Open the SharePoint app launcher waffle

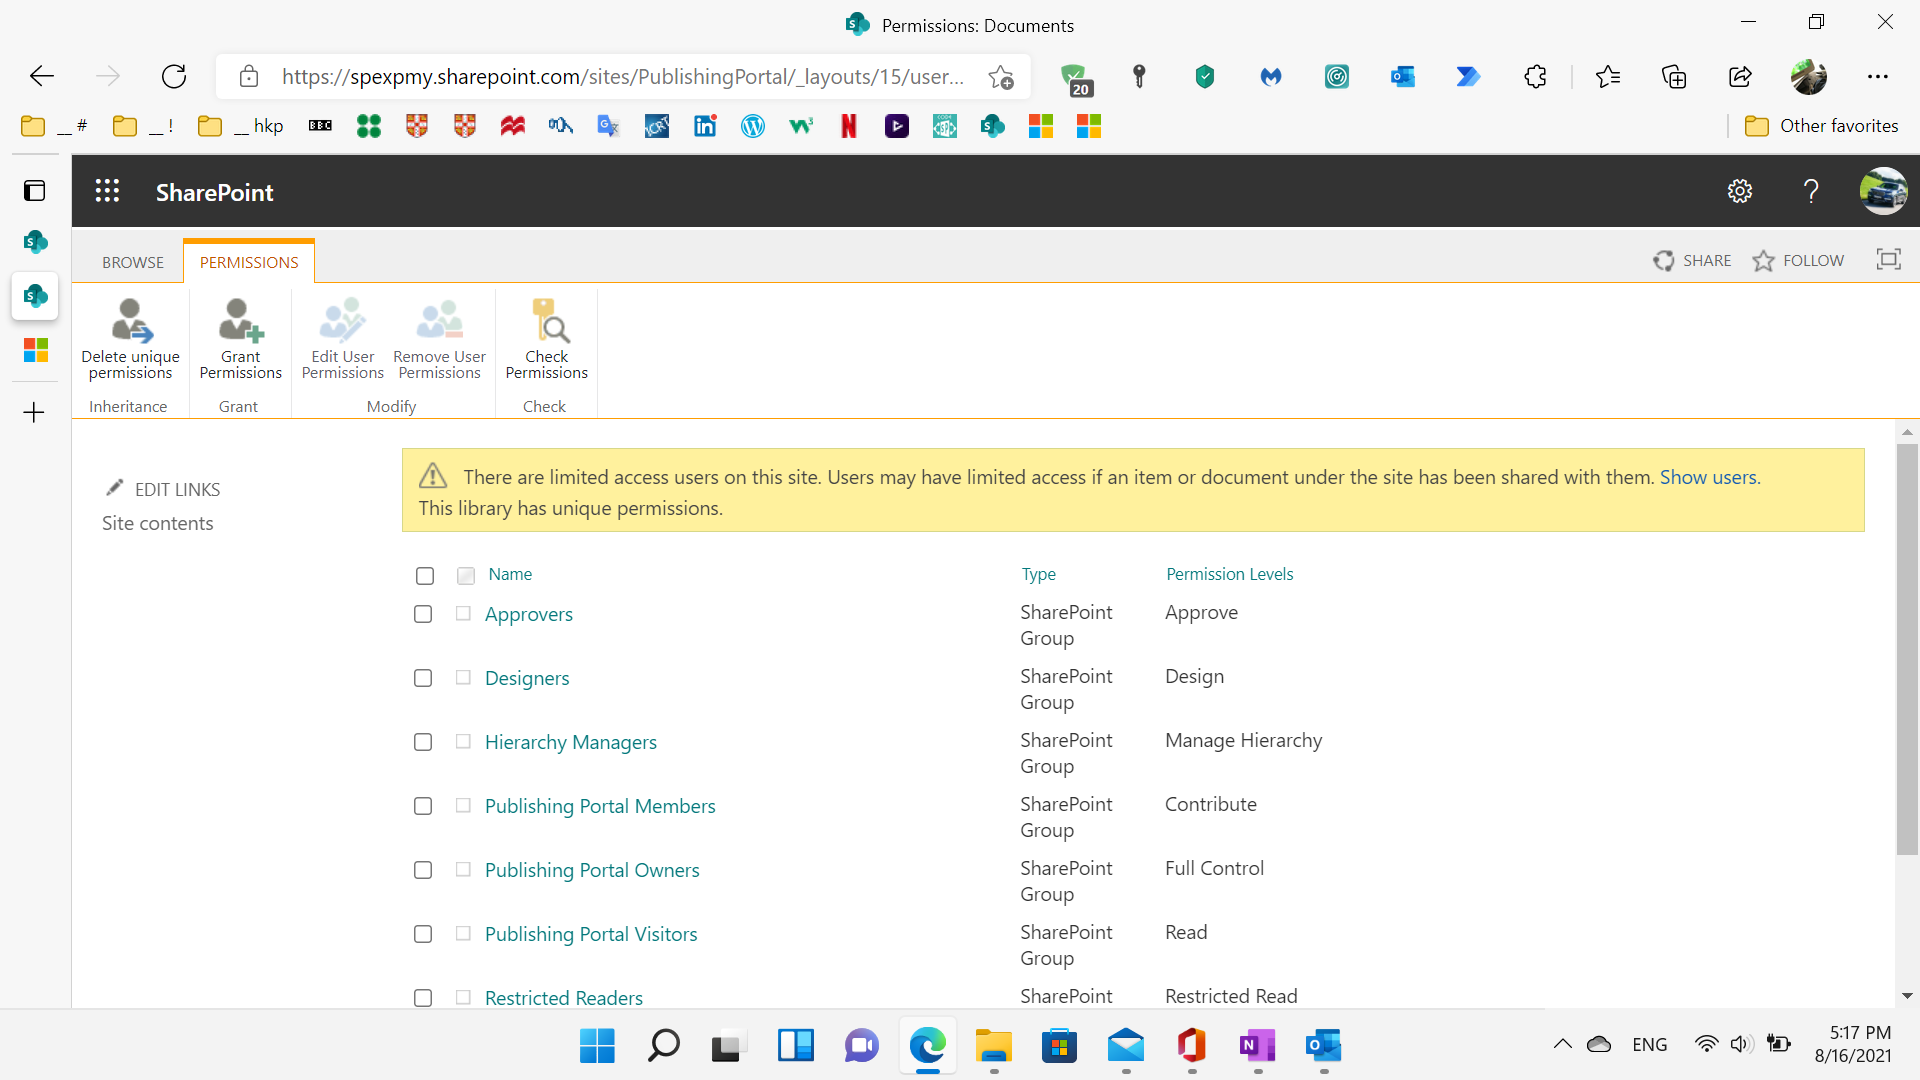(x=107, y=191)
